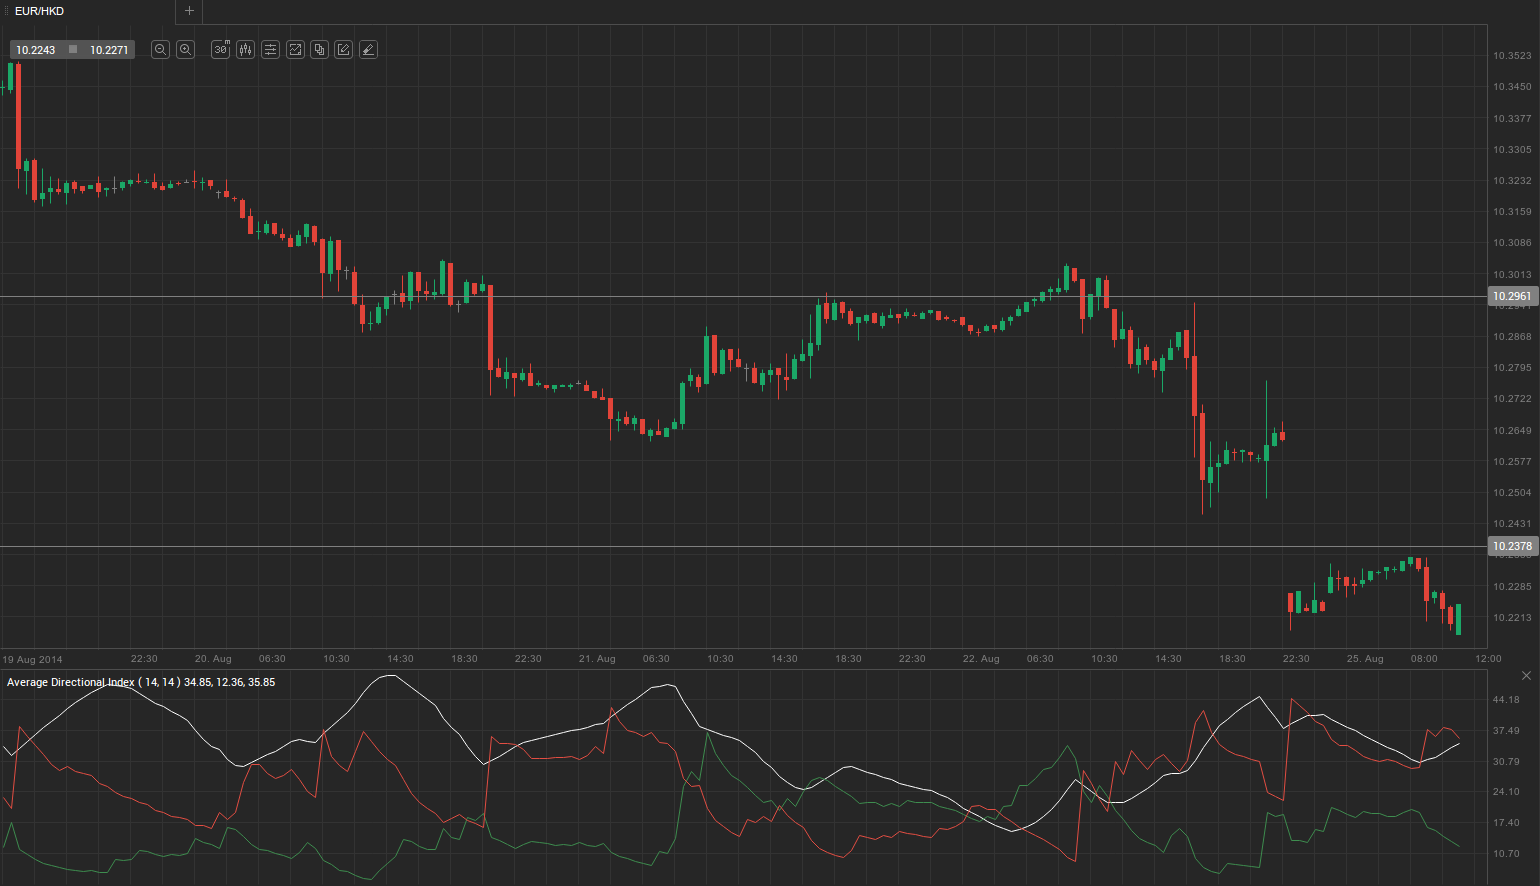Click the line chart studies icon

coord(295,49)
